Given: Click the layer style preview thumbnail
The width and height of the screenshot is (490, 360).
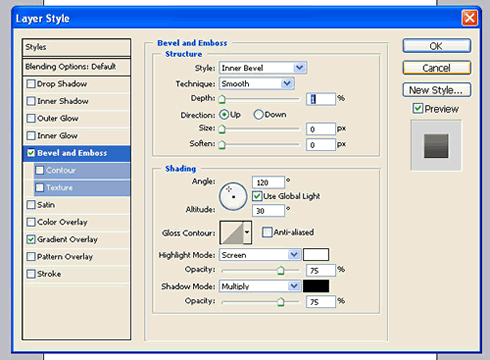Looking at the screenshot, I should pos(436,146).
